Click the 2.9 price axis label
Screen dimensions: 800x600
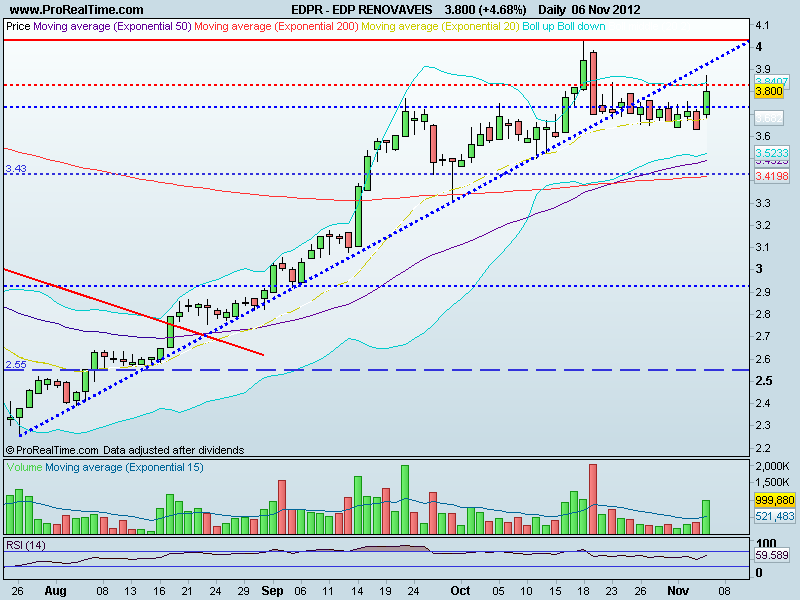763,292
